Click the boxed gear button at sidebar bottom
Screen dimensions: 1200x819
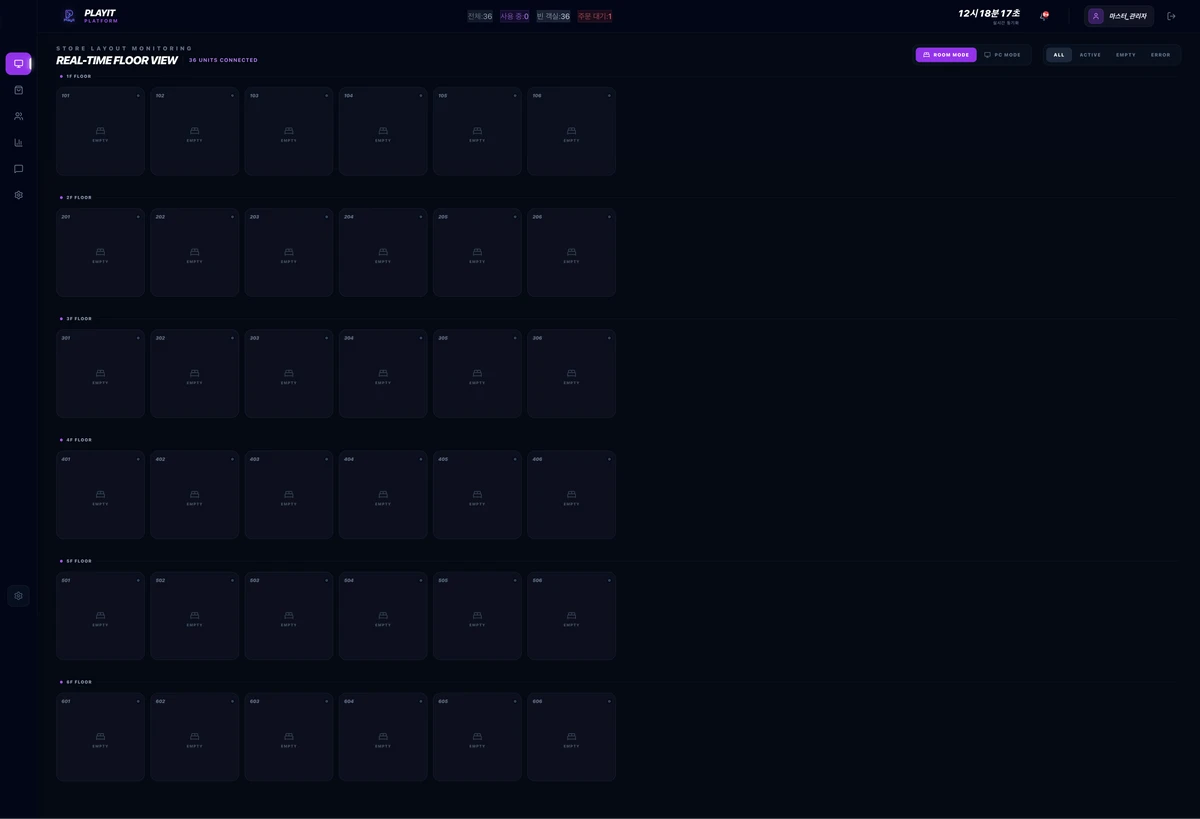coord(18,596)
